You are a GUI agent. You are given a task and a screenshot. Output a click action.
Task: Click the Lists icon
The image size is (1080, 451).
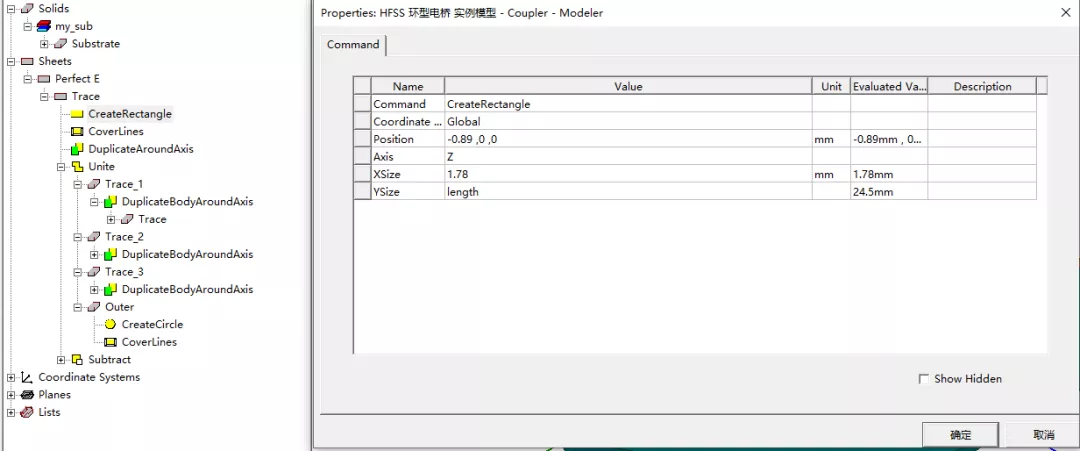click(28, 412)
